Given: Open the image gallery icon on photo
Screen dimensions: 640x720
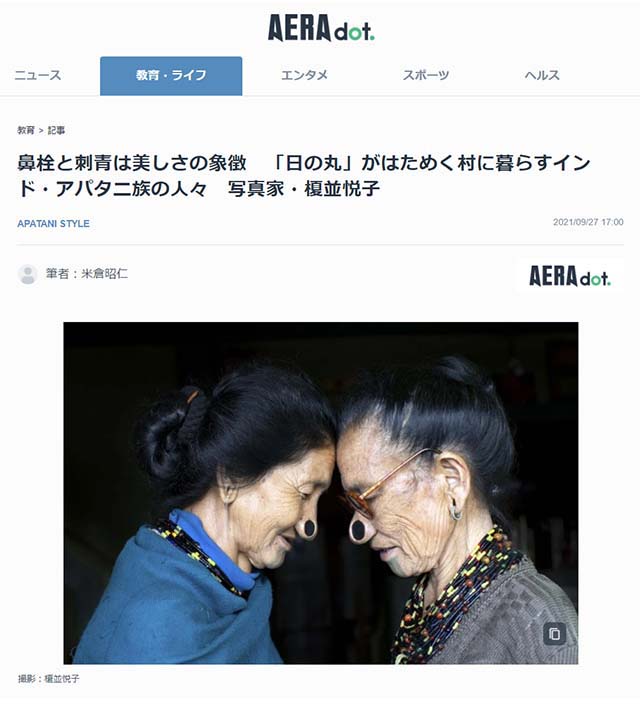Looking at the screenshot, I should click(555, 634).
